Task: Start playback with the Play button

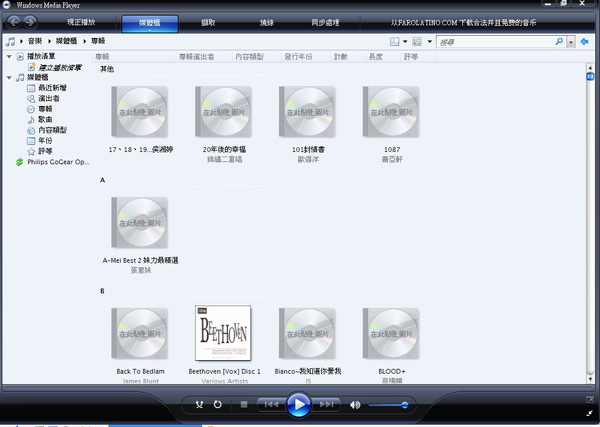Action: point(298,404)
